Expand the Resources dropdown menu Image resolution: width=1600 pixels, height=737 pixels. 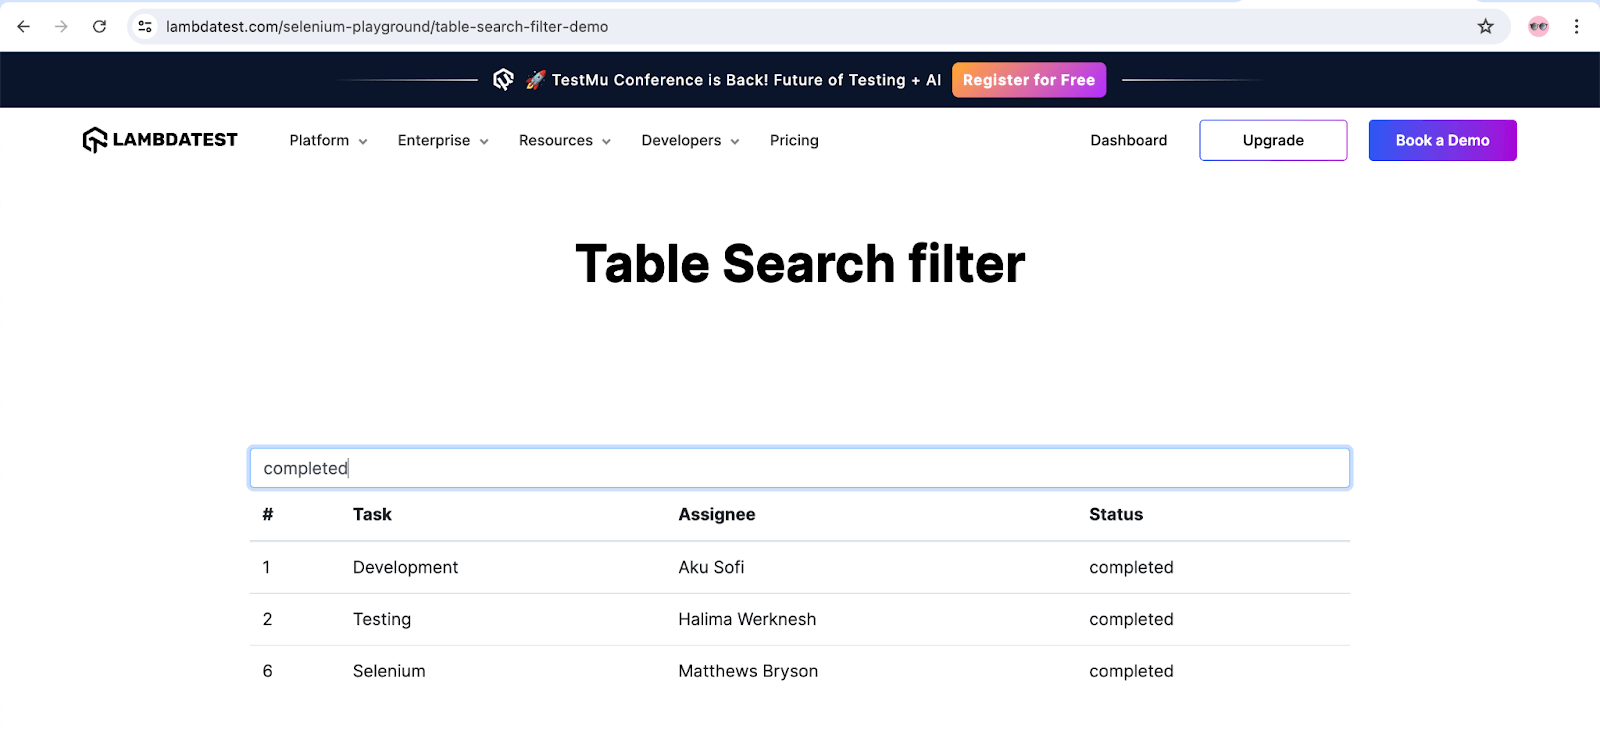[564, 141]
